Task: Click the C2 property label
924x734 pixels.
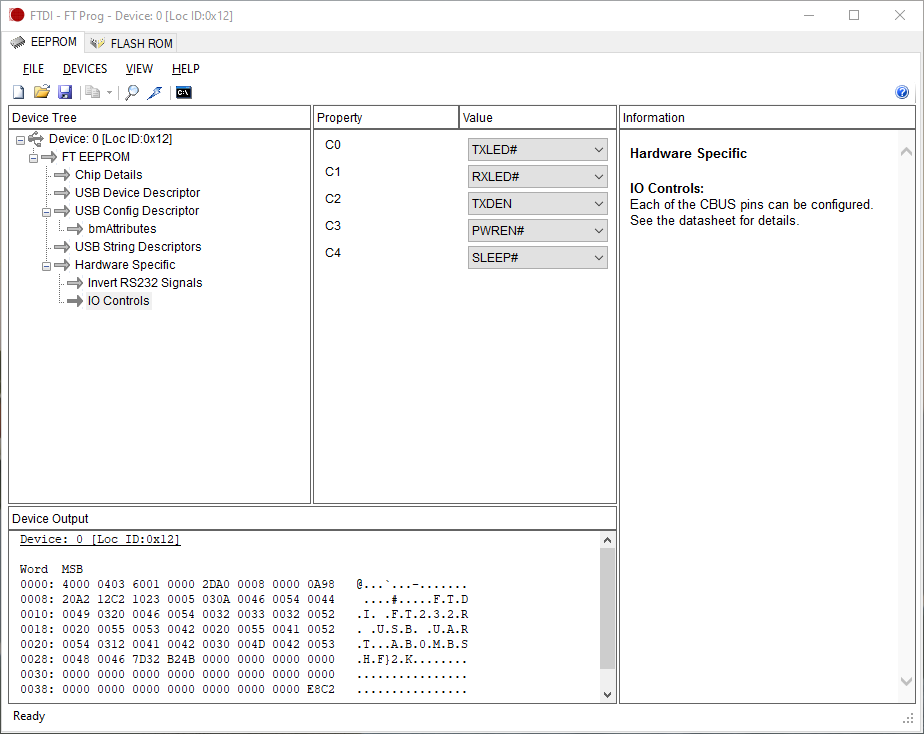Action: tap(333, 199)
